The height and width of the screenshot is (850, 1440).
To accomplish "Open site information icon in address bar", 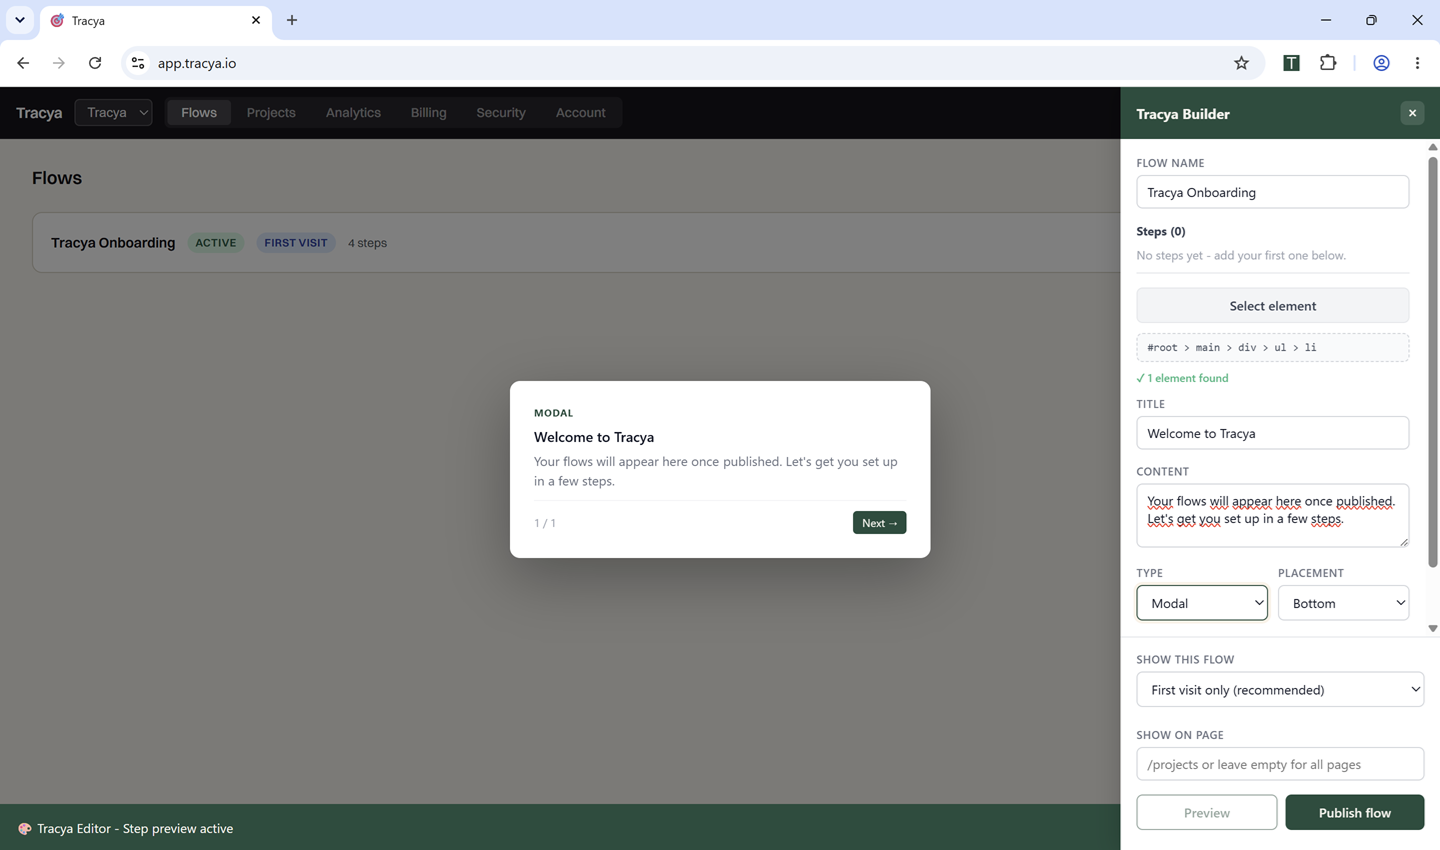I will click(x=138, y=63).
